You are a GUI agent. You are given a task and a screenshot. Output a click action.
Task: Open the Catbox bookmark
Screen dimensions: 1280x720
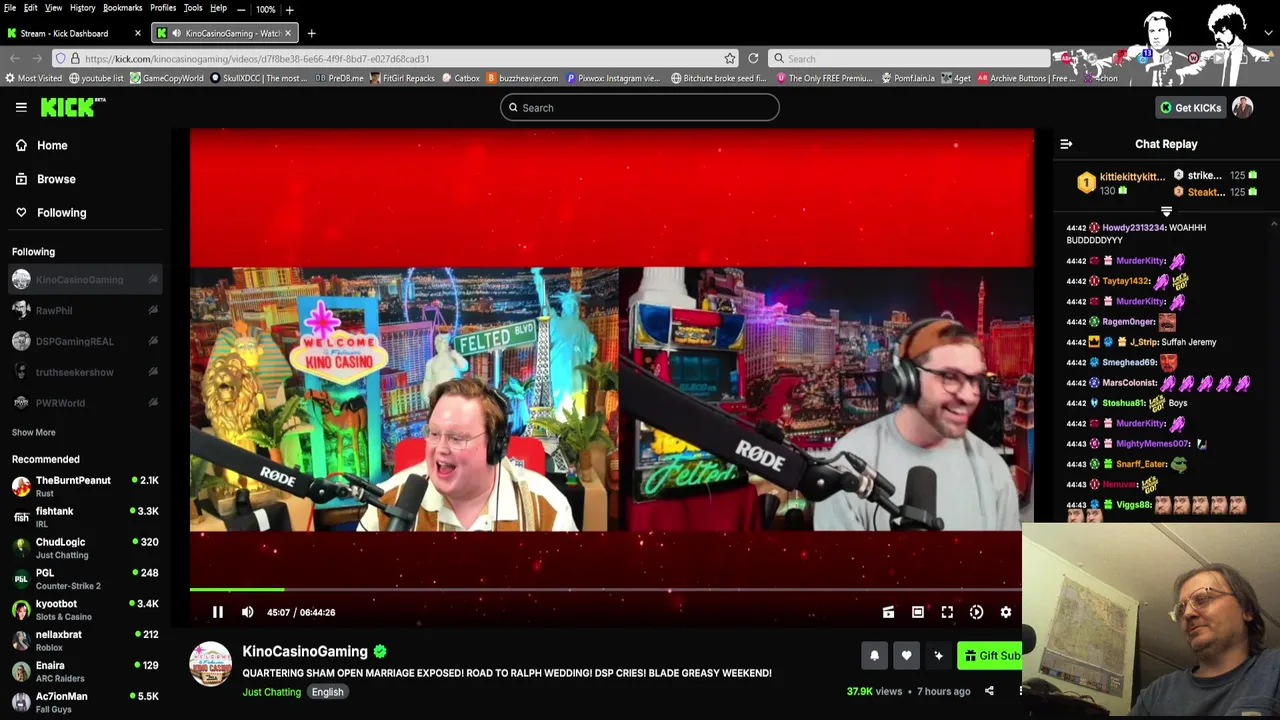coord(459,78)
